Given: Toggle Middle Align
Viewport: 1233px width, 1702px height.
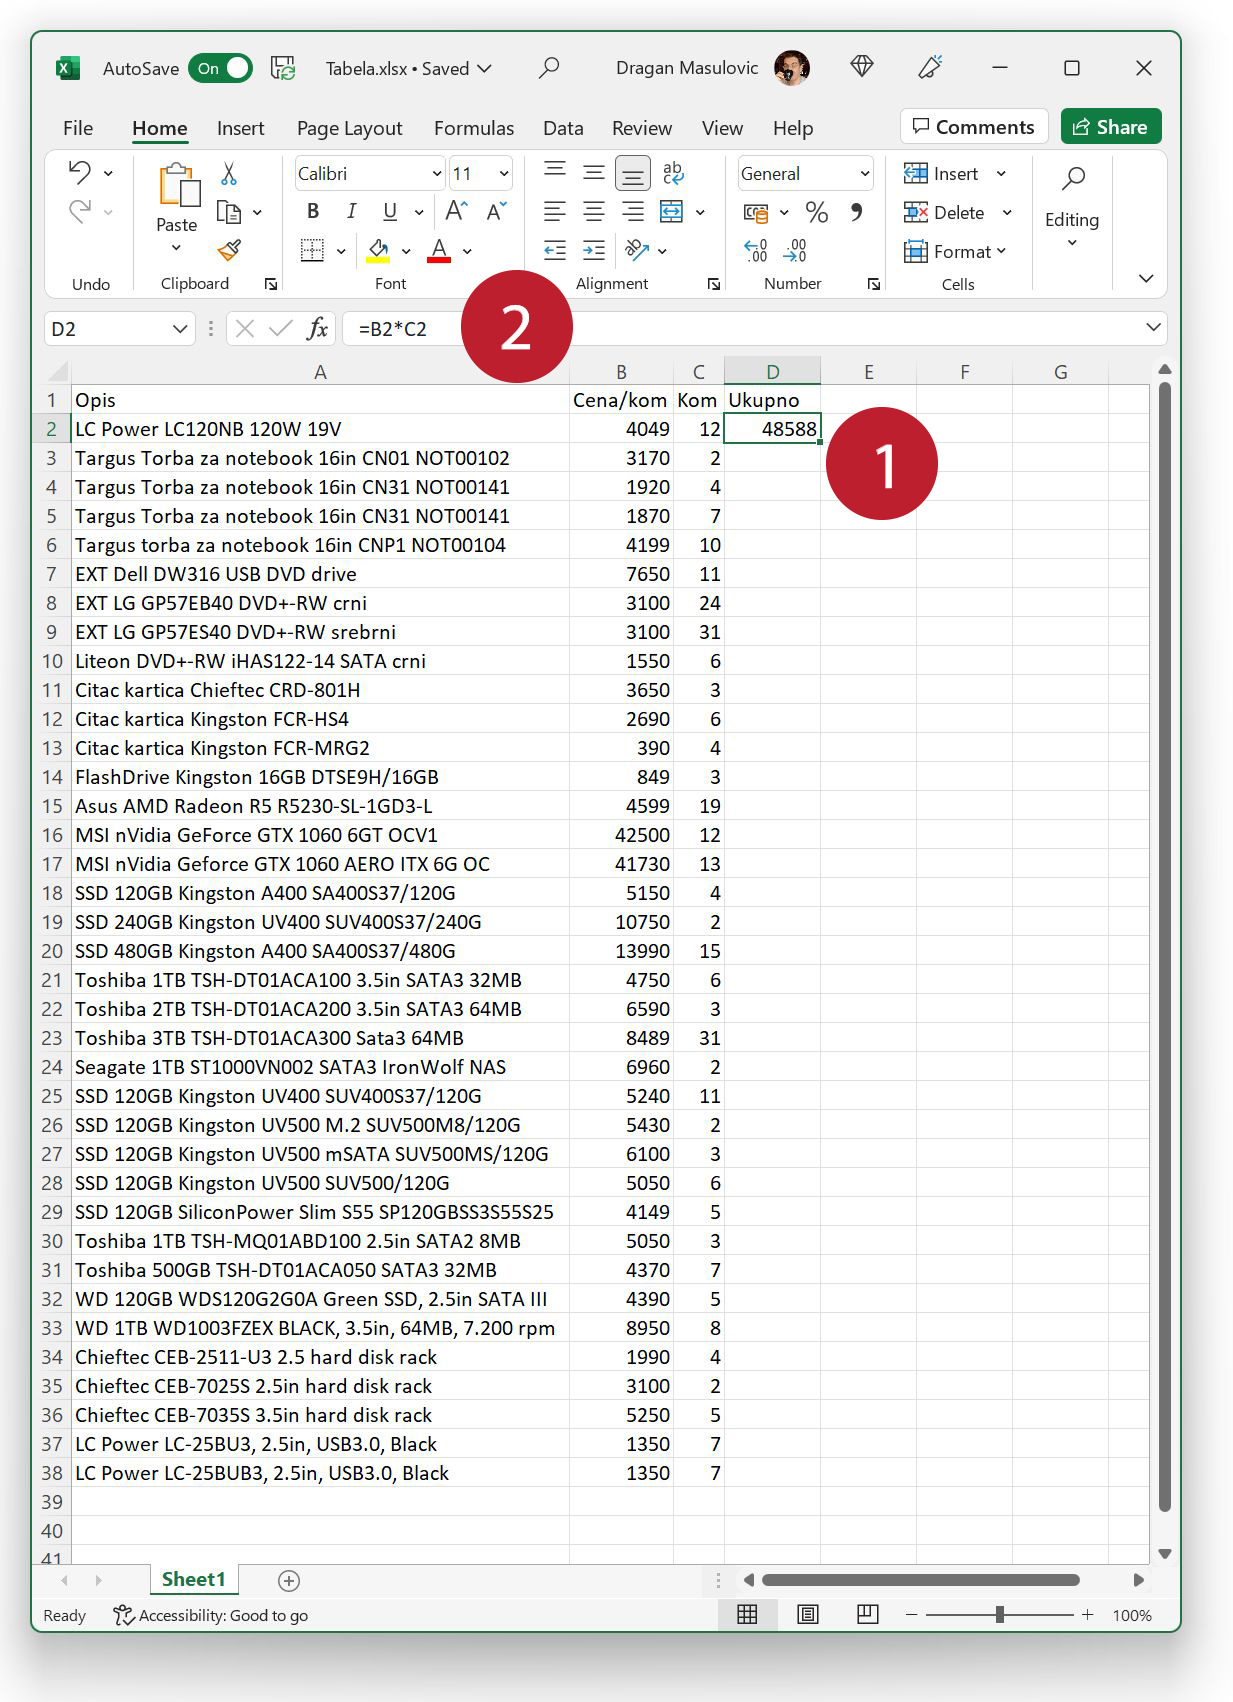Looking at the screenshot, I should pos(594,172).
